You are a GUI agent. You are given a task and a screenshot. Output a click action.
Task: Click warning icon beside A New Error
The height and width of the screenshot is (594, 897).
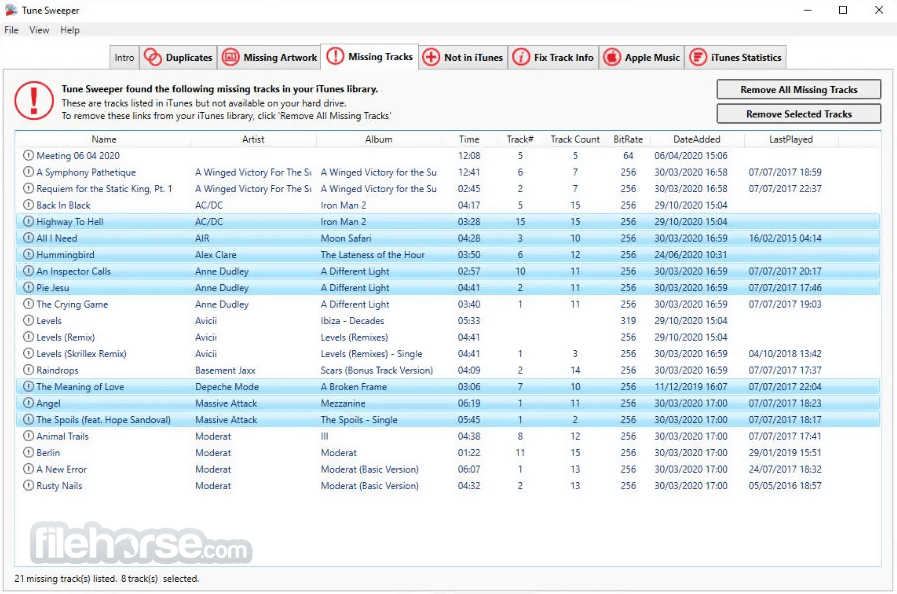28,469
